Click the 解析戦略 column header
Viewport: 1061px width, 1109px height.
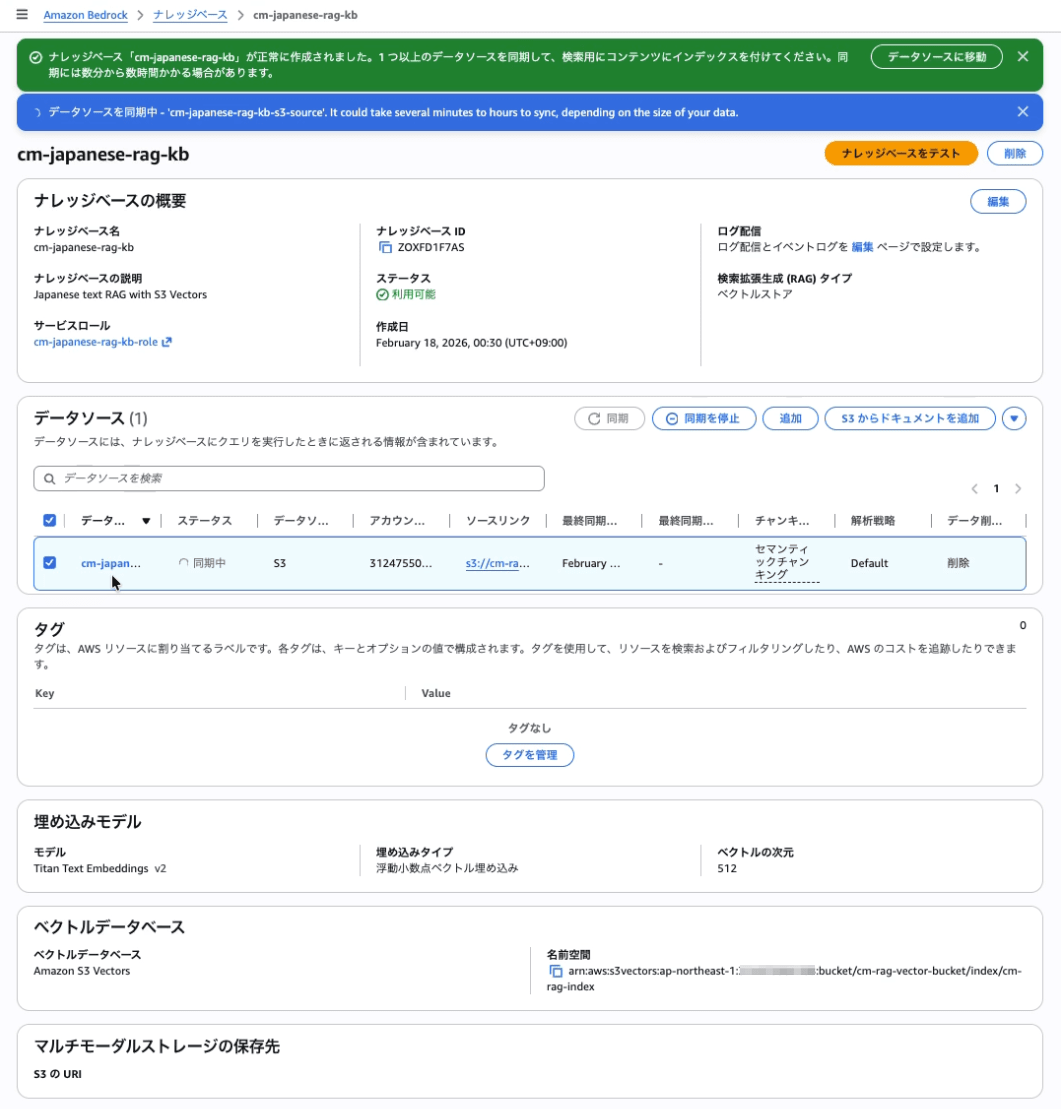873,521
